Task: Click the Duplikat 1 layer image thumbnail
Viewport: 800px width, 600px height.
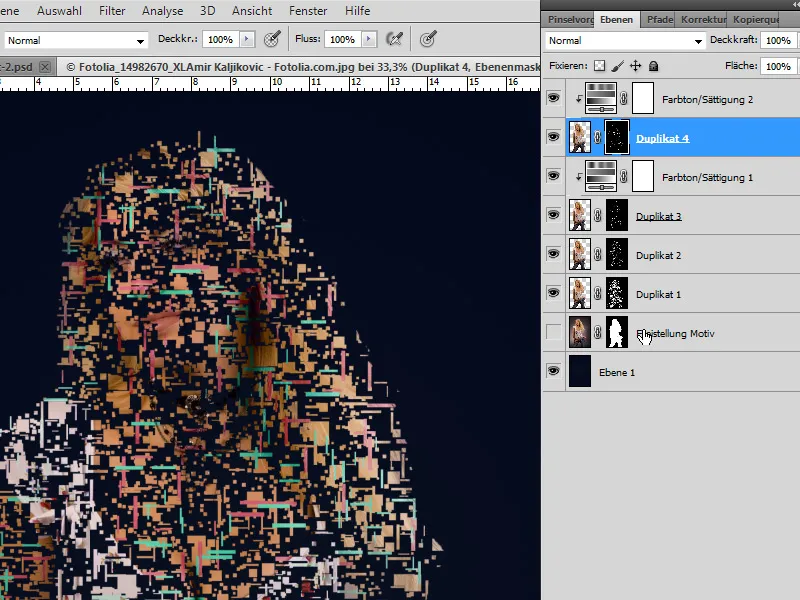Action: [x=580, y=293]
